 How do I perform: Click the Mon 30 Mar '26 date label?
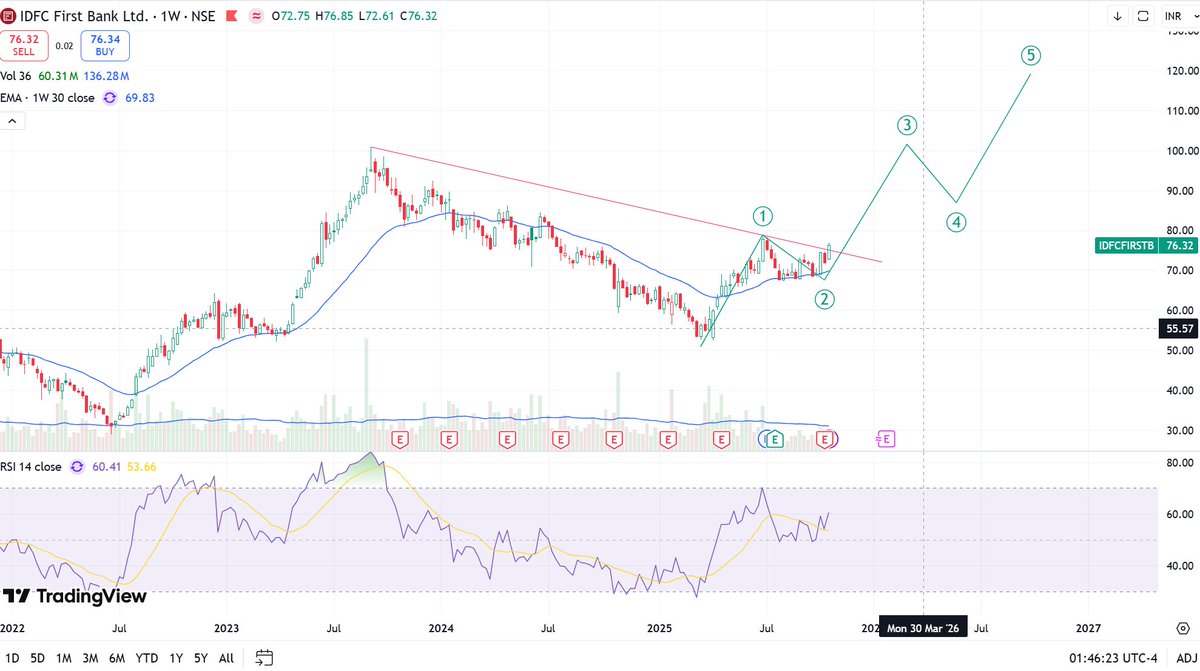923,628
